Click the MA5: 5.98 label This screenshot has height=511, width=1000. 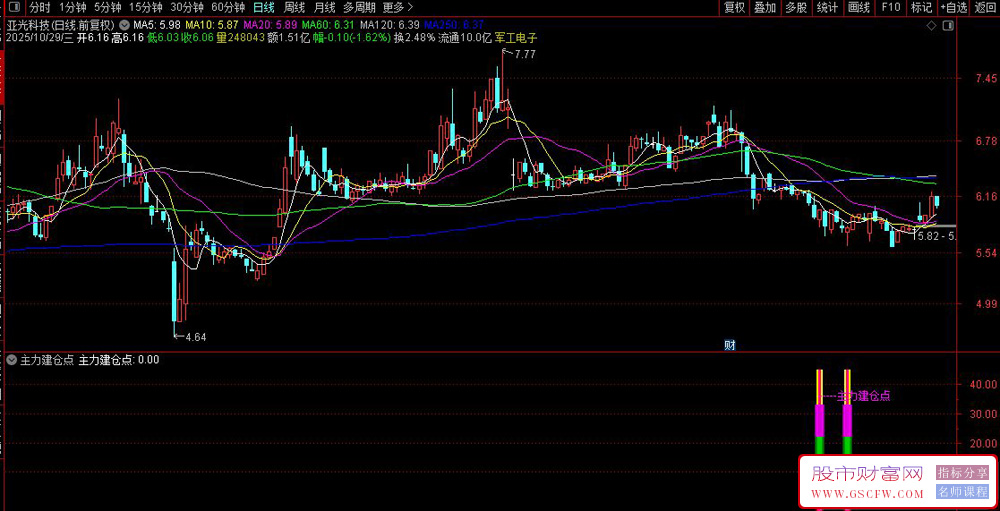pyautogui.click(x=158, y=26)
